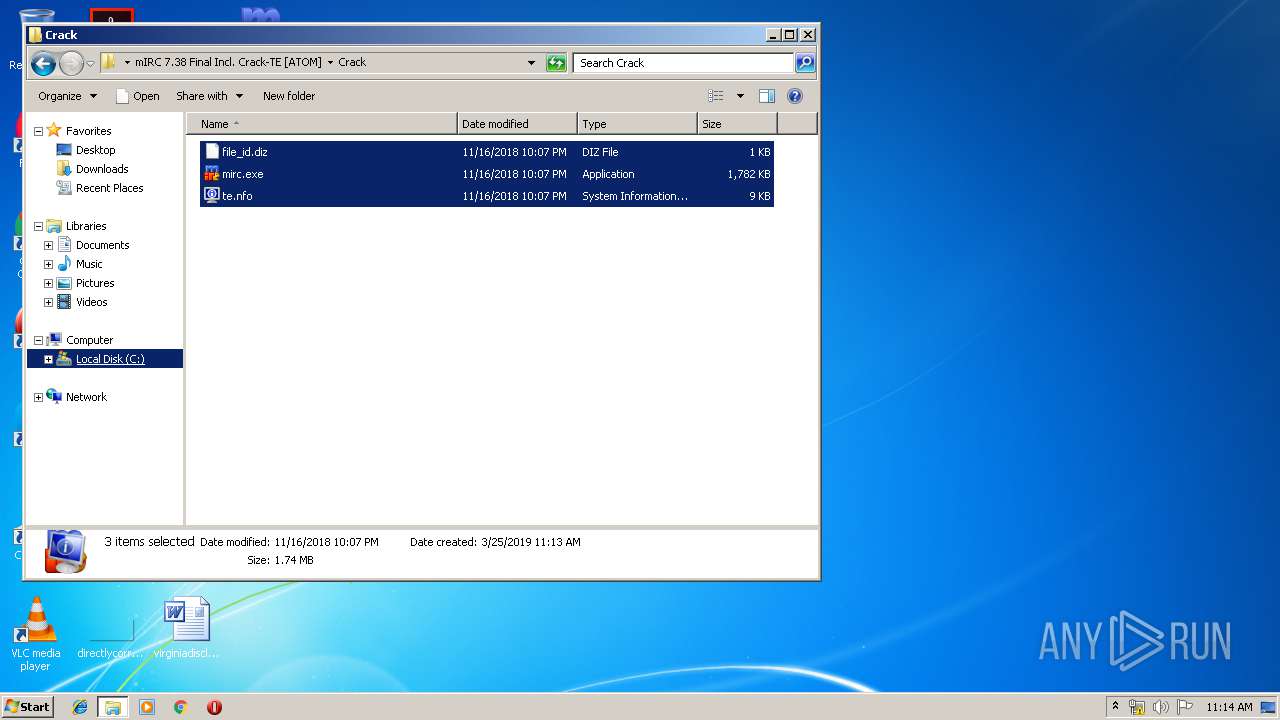1280x720 pixels.
Task: Open Desktop under Favorites
Action: [95, 150]
